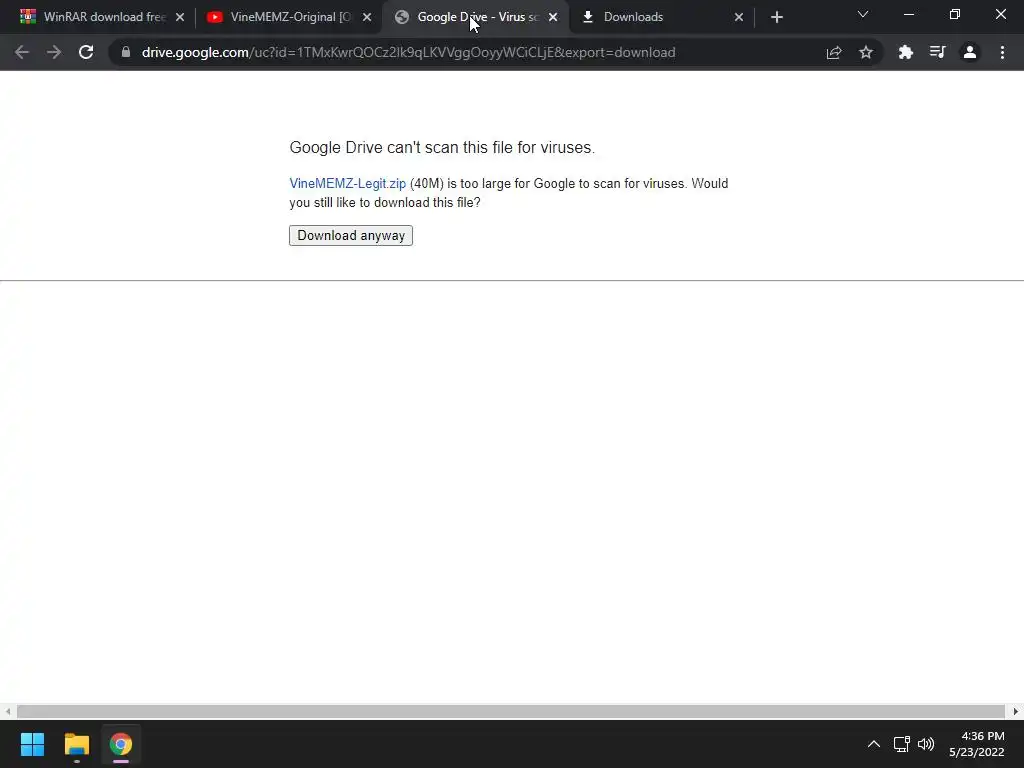The width and height of the screenshot is (1024, 768).
Task: Show hidden system tray icons
Action: [x=874, y=744]
